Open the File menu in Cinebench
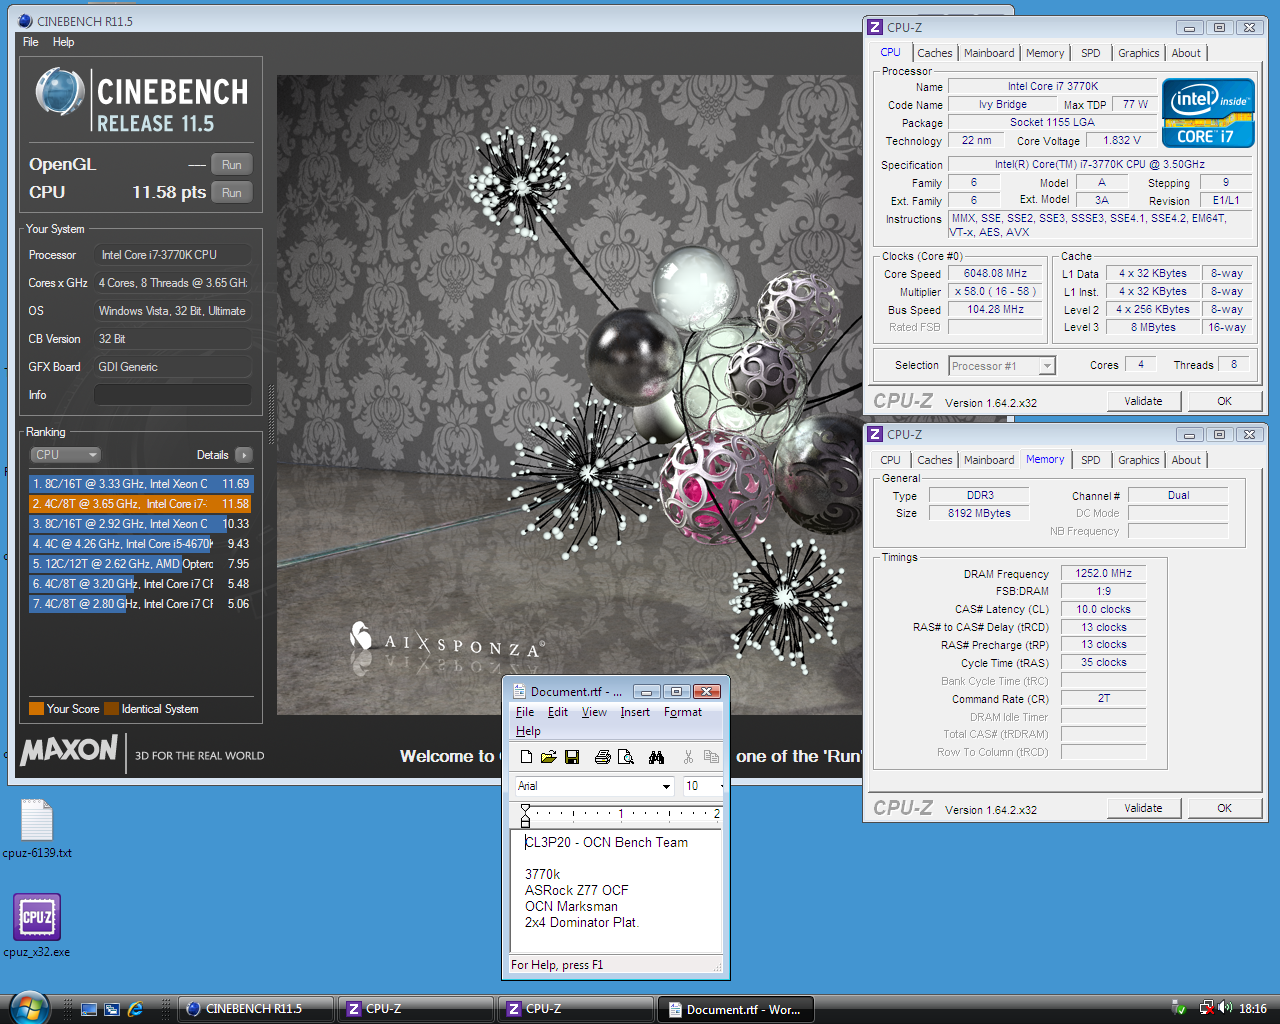 tap(31, 42)
